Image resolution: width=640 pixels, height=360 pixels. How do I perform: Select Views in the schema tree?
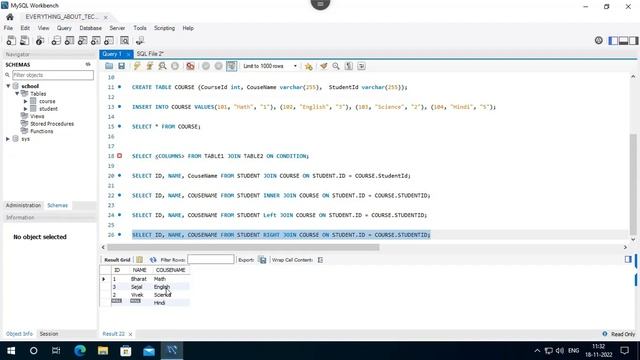(37, 116)
